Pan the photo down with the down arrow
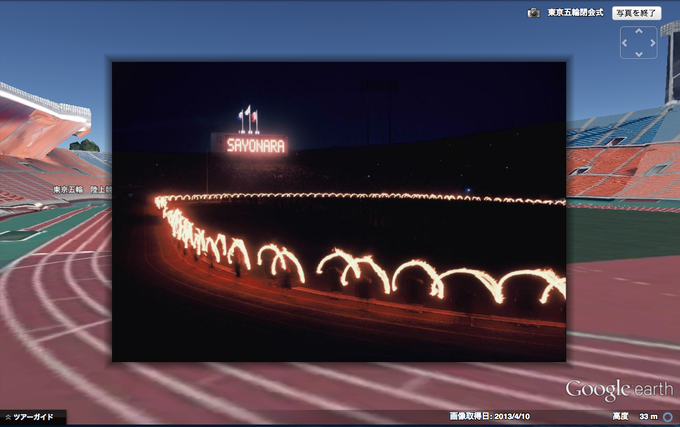This screenshot has height=427, width=680. [x=639, y=54]
